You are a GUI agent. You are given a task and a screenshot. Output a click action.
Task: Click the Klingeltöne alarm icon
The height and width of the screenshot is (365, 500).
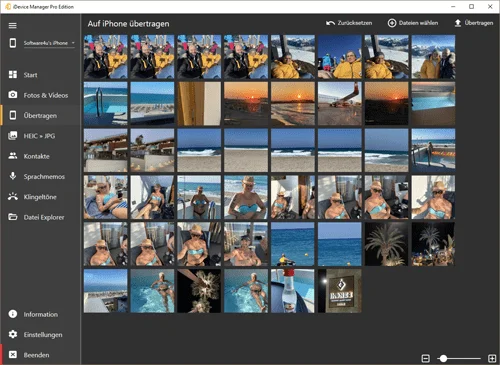pos(13,196)
